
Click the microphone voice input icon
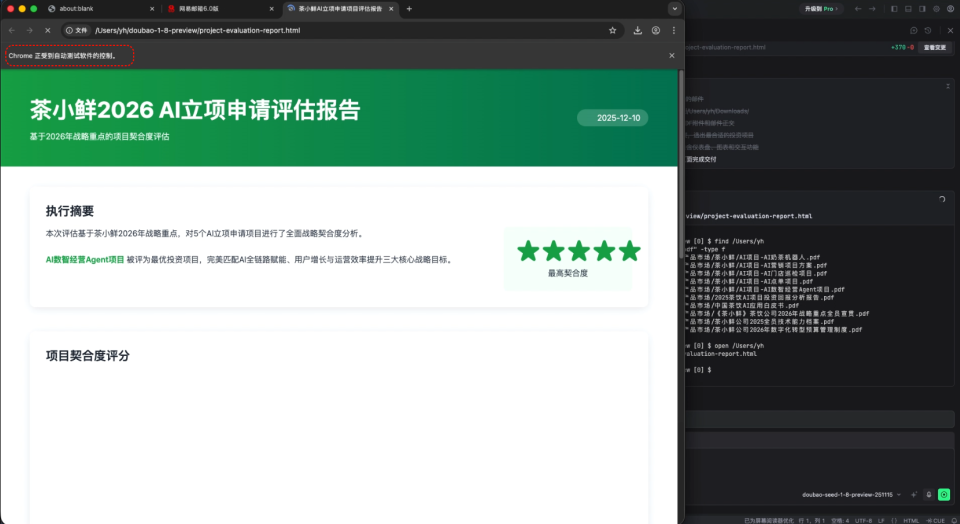[929, 495]
